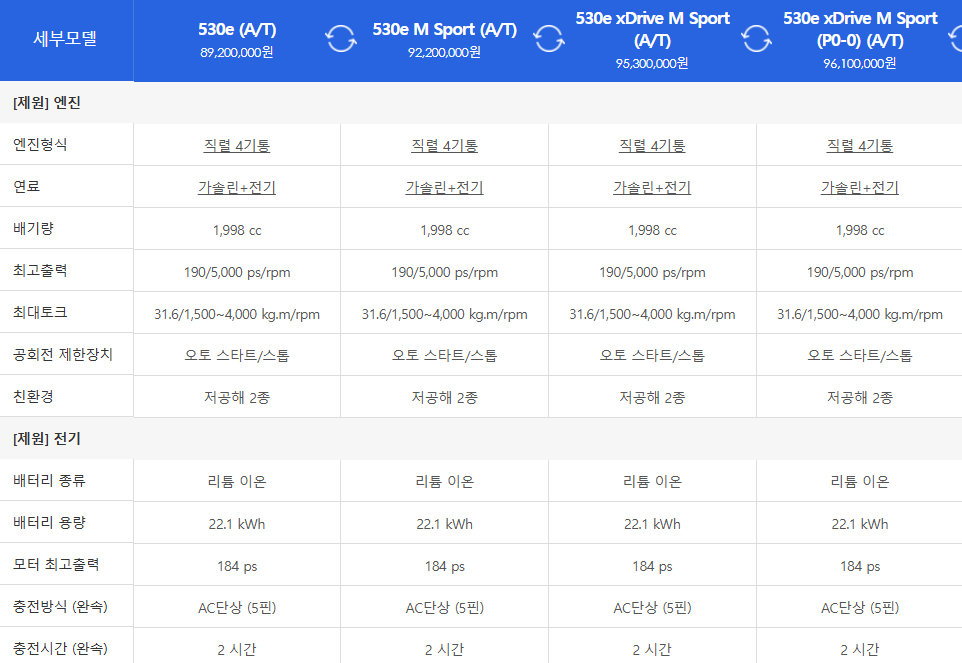Viewport: 962px width, 663px height.
Task: Open 직렬 4기통 link under 95,300,000원 model
Action: [652, 145]
